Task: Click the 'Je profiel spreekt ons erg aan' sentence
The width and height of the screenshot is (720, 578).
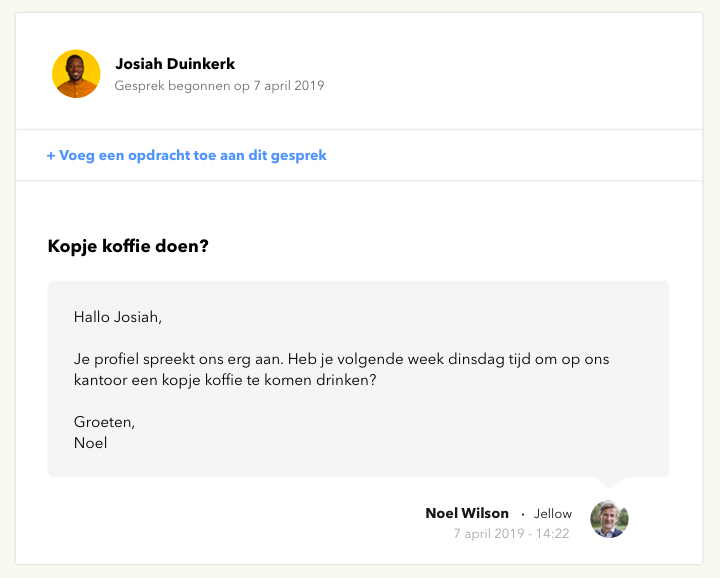Action: 178,359
